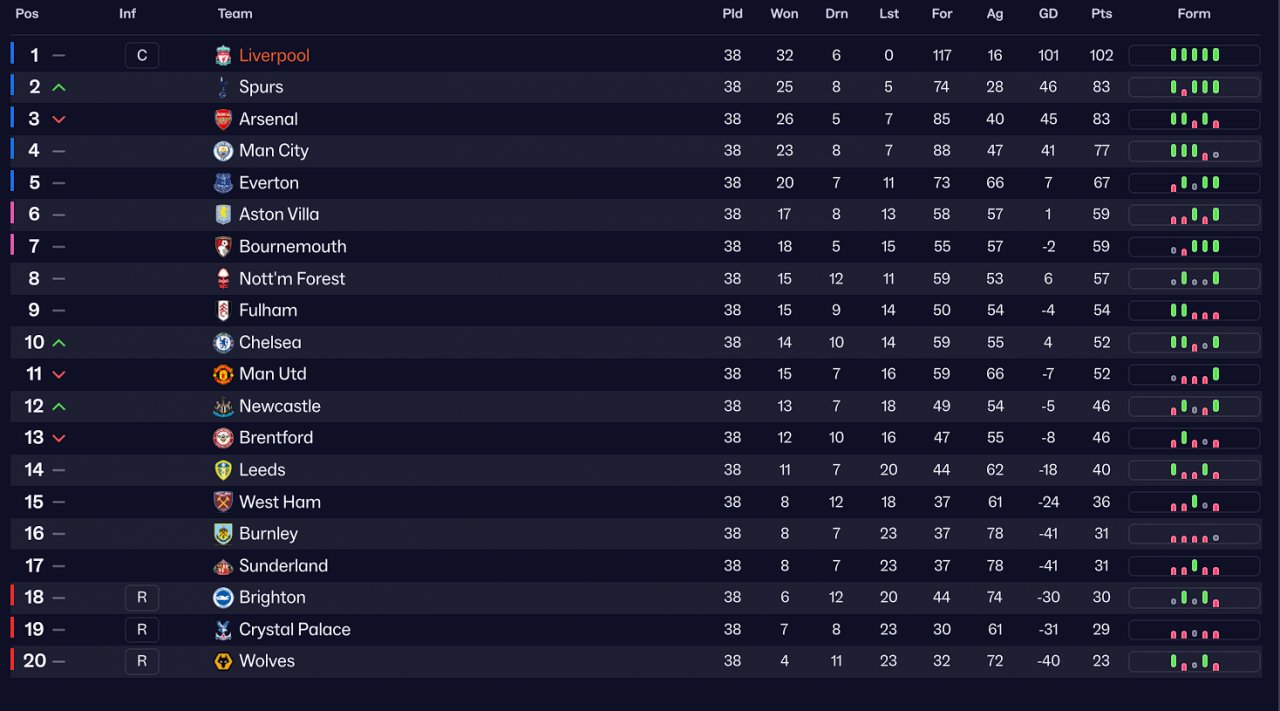Click the Newcastle crest icon
The image size is (1280, 711).
[x=223, y=406]
